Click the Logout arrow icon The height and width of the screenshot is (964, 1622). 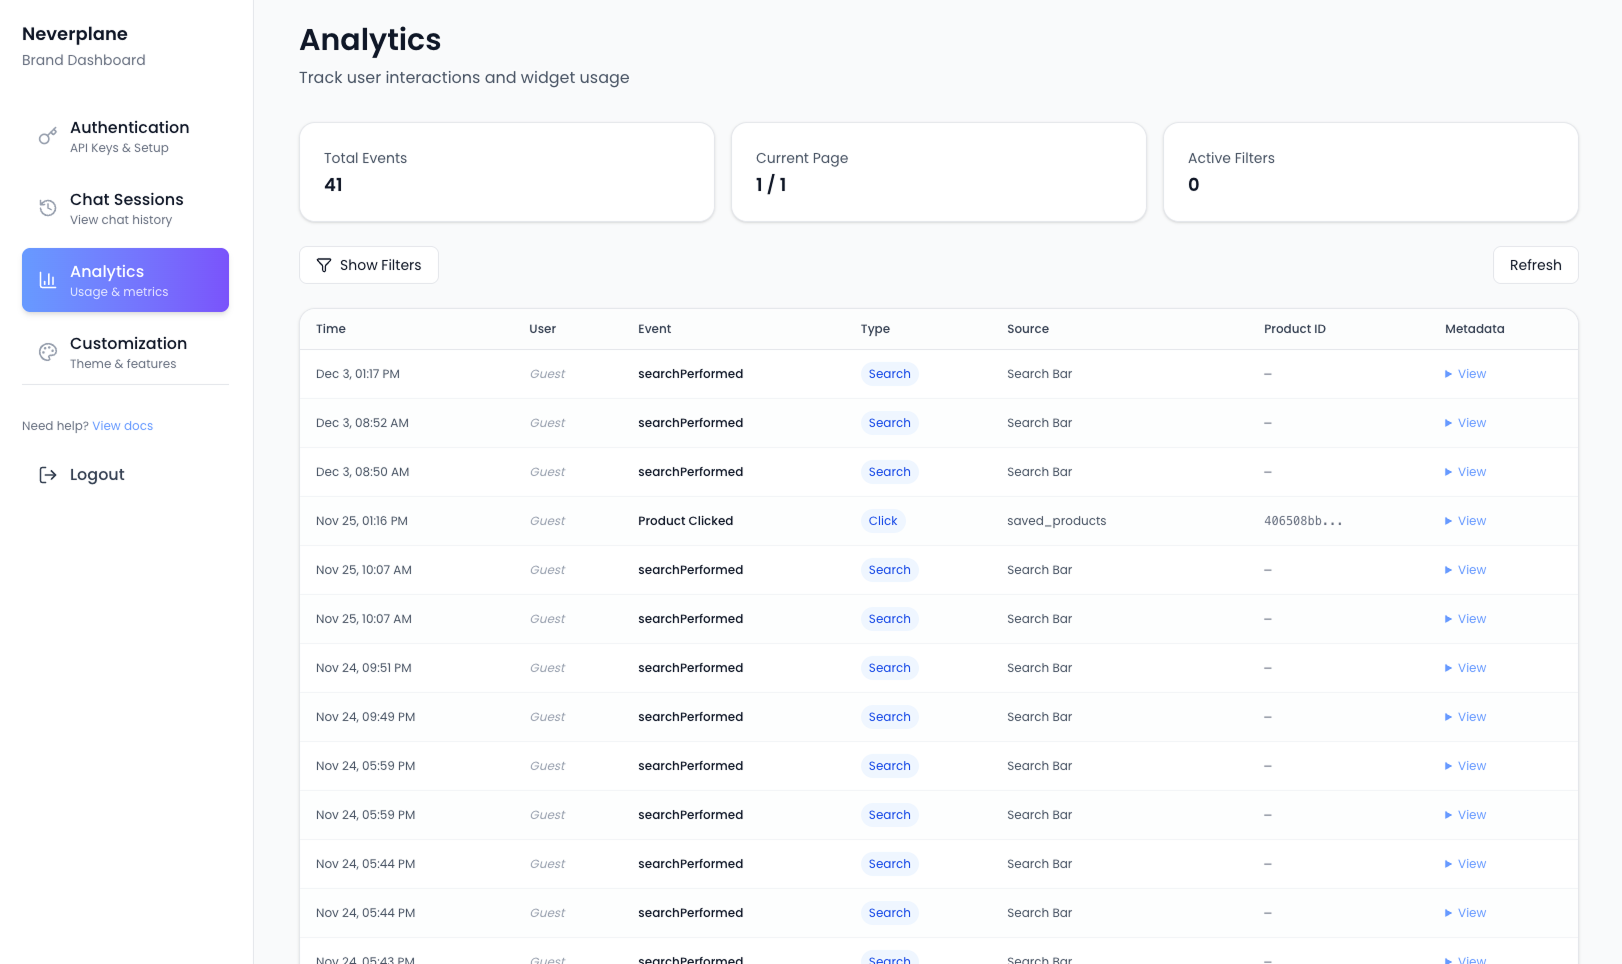47,474
